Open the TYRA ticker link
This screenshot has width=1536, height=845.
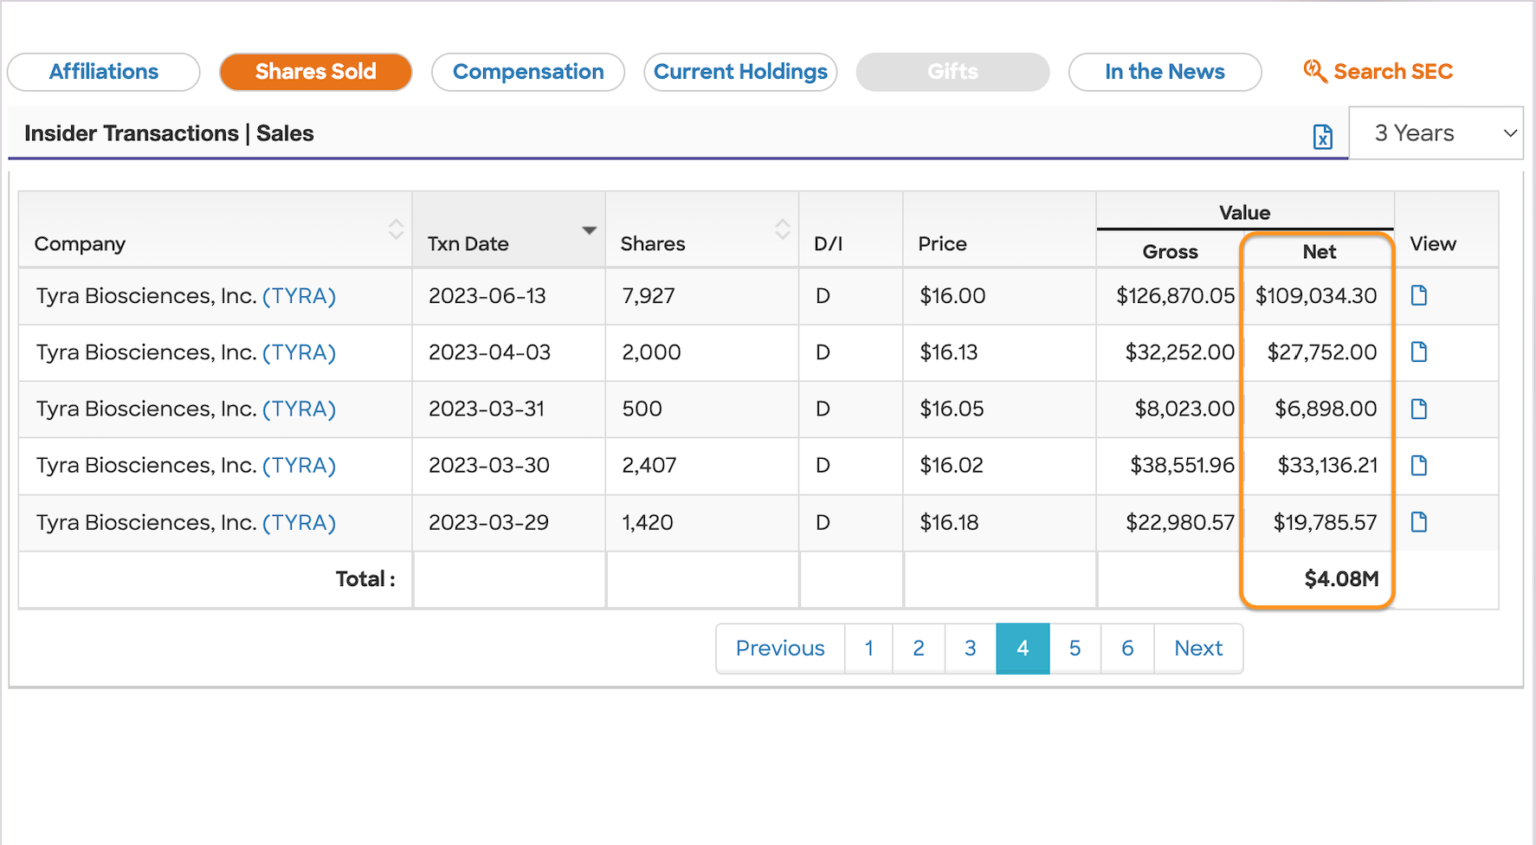coord(298,296)
